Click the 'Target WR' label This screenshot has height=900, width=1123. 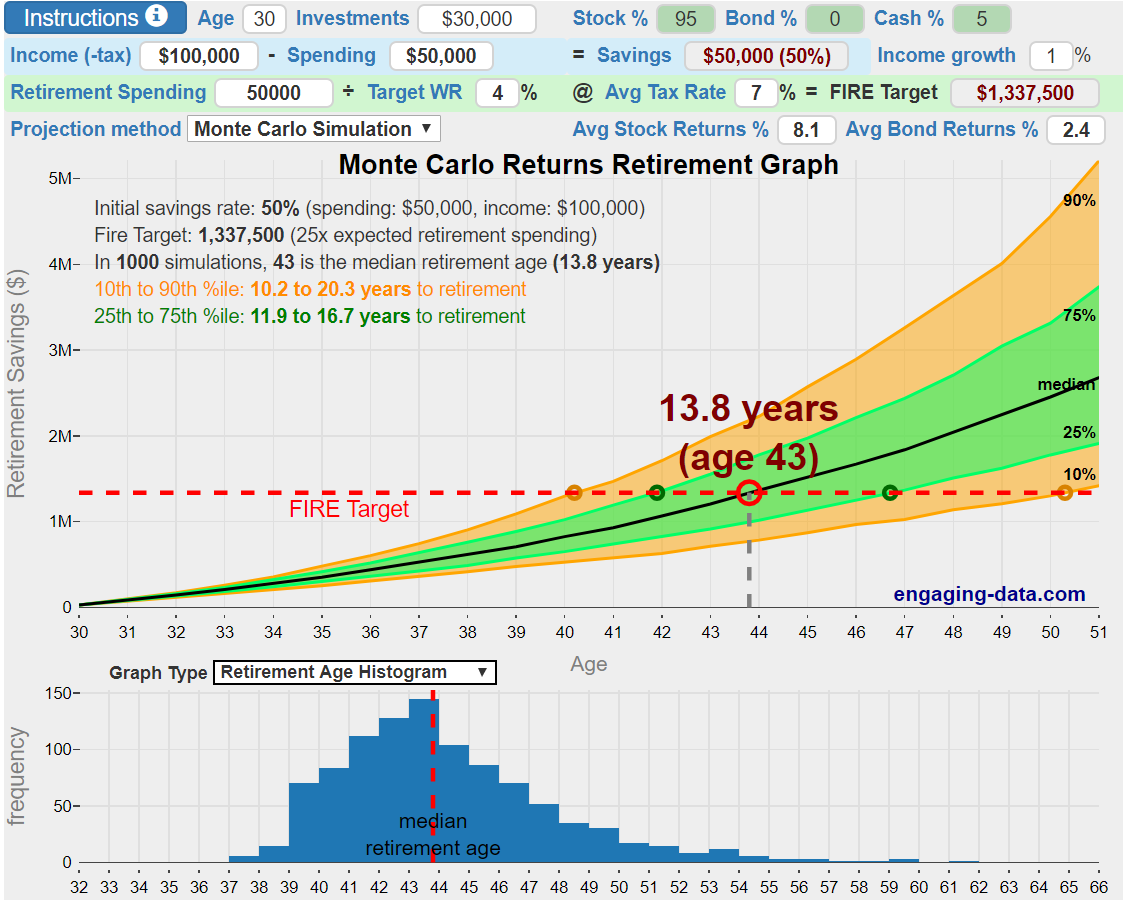(x=415, y=92)
